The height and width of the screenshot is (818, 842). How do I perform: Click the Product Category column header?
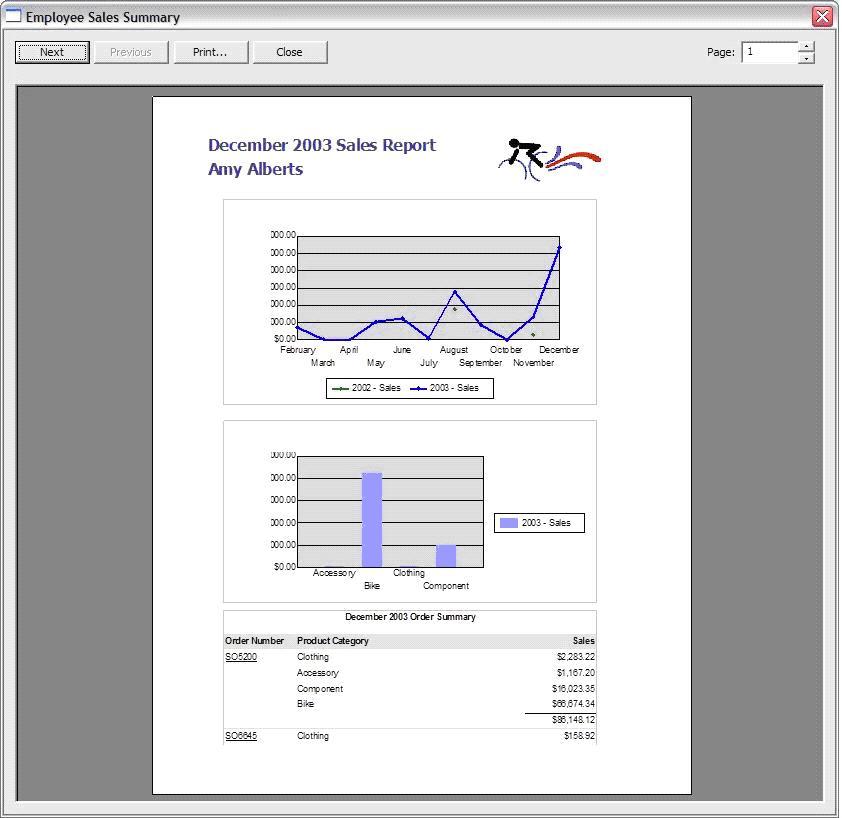(x=333, y=641)
